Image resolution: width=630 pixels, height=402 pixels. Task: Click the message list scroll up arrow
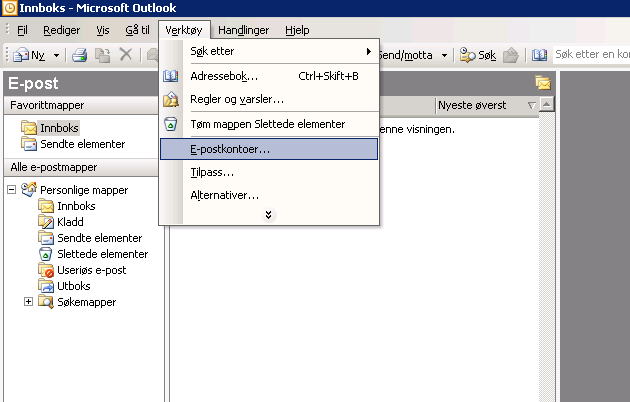(546, 105)
